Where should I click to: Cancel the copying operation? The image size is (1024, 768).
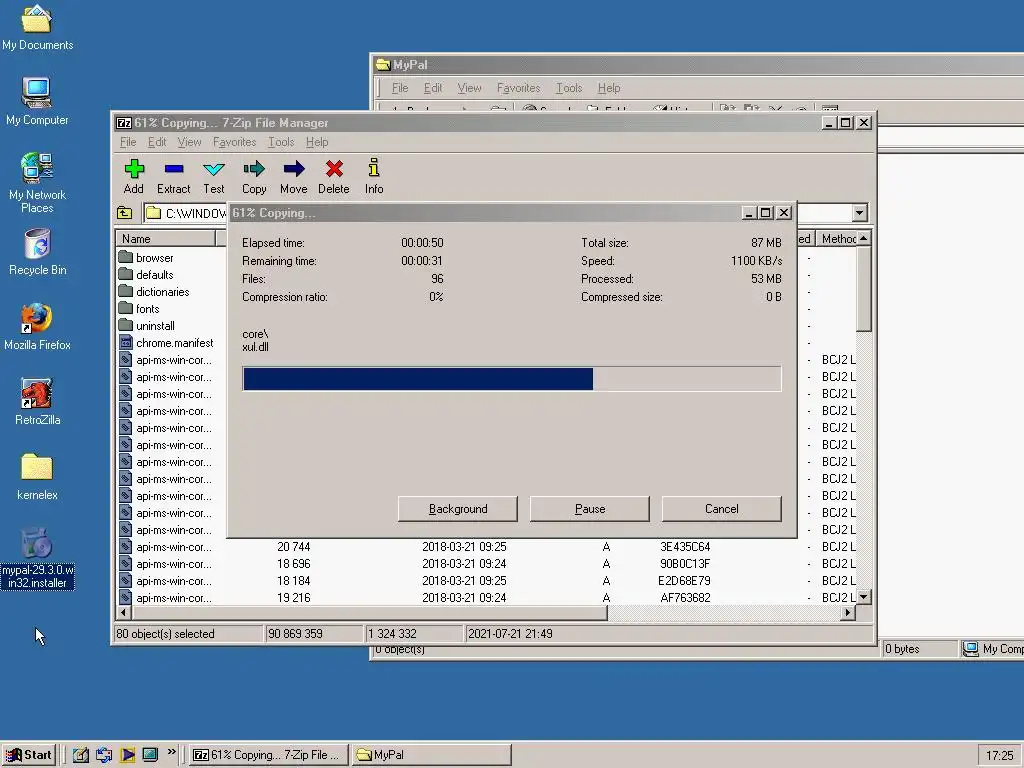(x=722, y=509)
